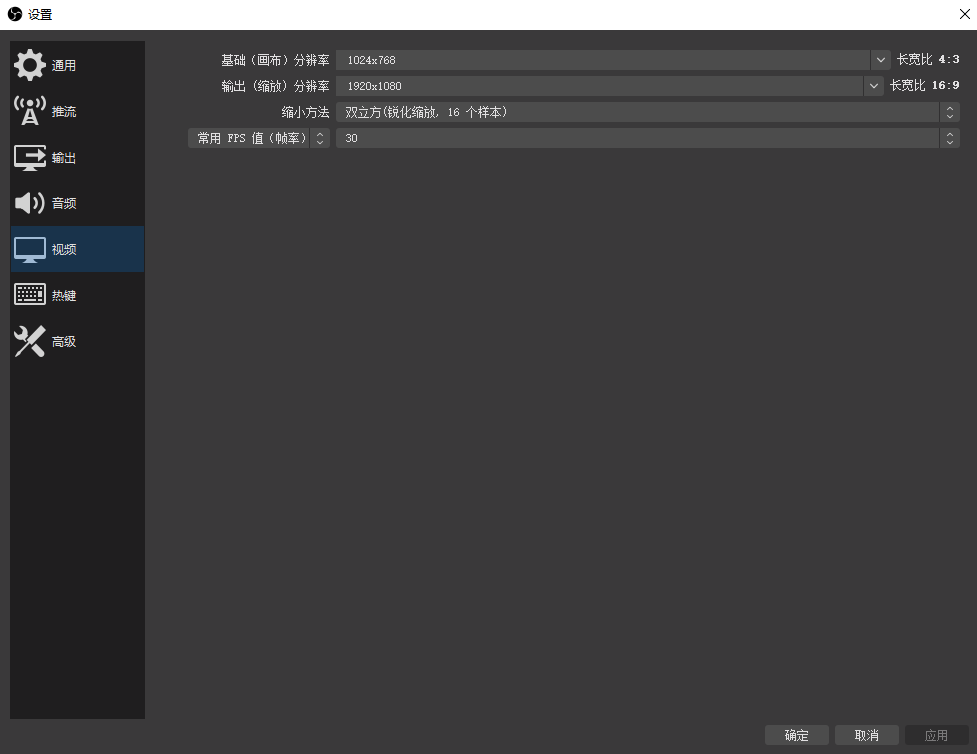This screenshot has height=754, width=977.
Task: Click the 确定 OK button
Action: [x=796, y=735]
